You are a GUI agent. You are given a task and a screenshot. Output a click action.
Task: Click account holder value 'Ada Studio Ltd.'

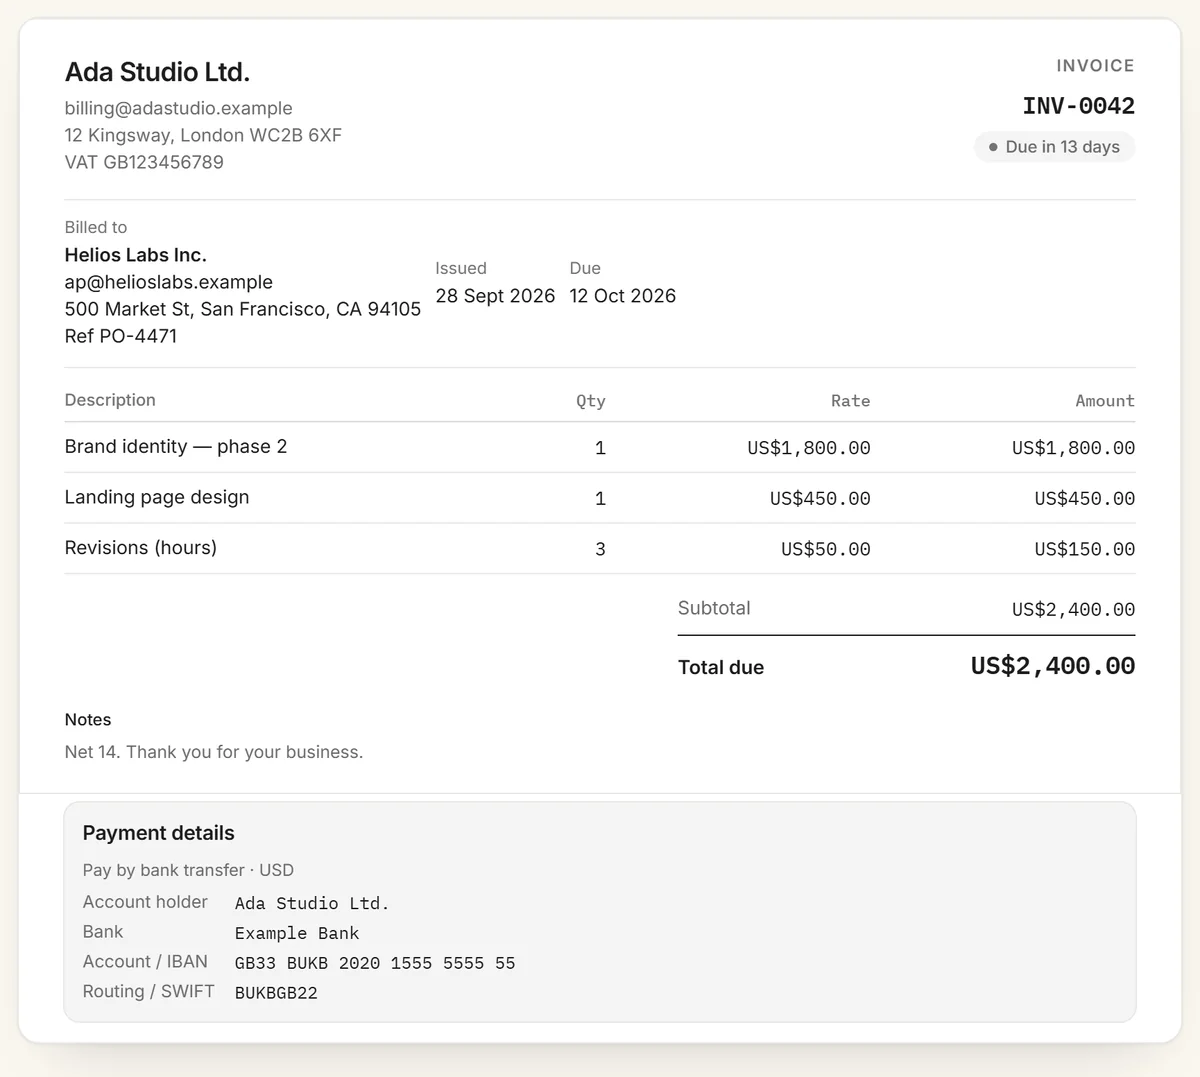tap(312, 903)
